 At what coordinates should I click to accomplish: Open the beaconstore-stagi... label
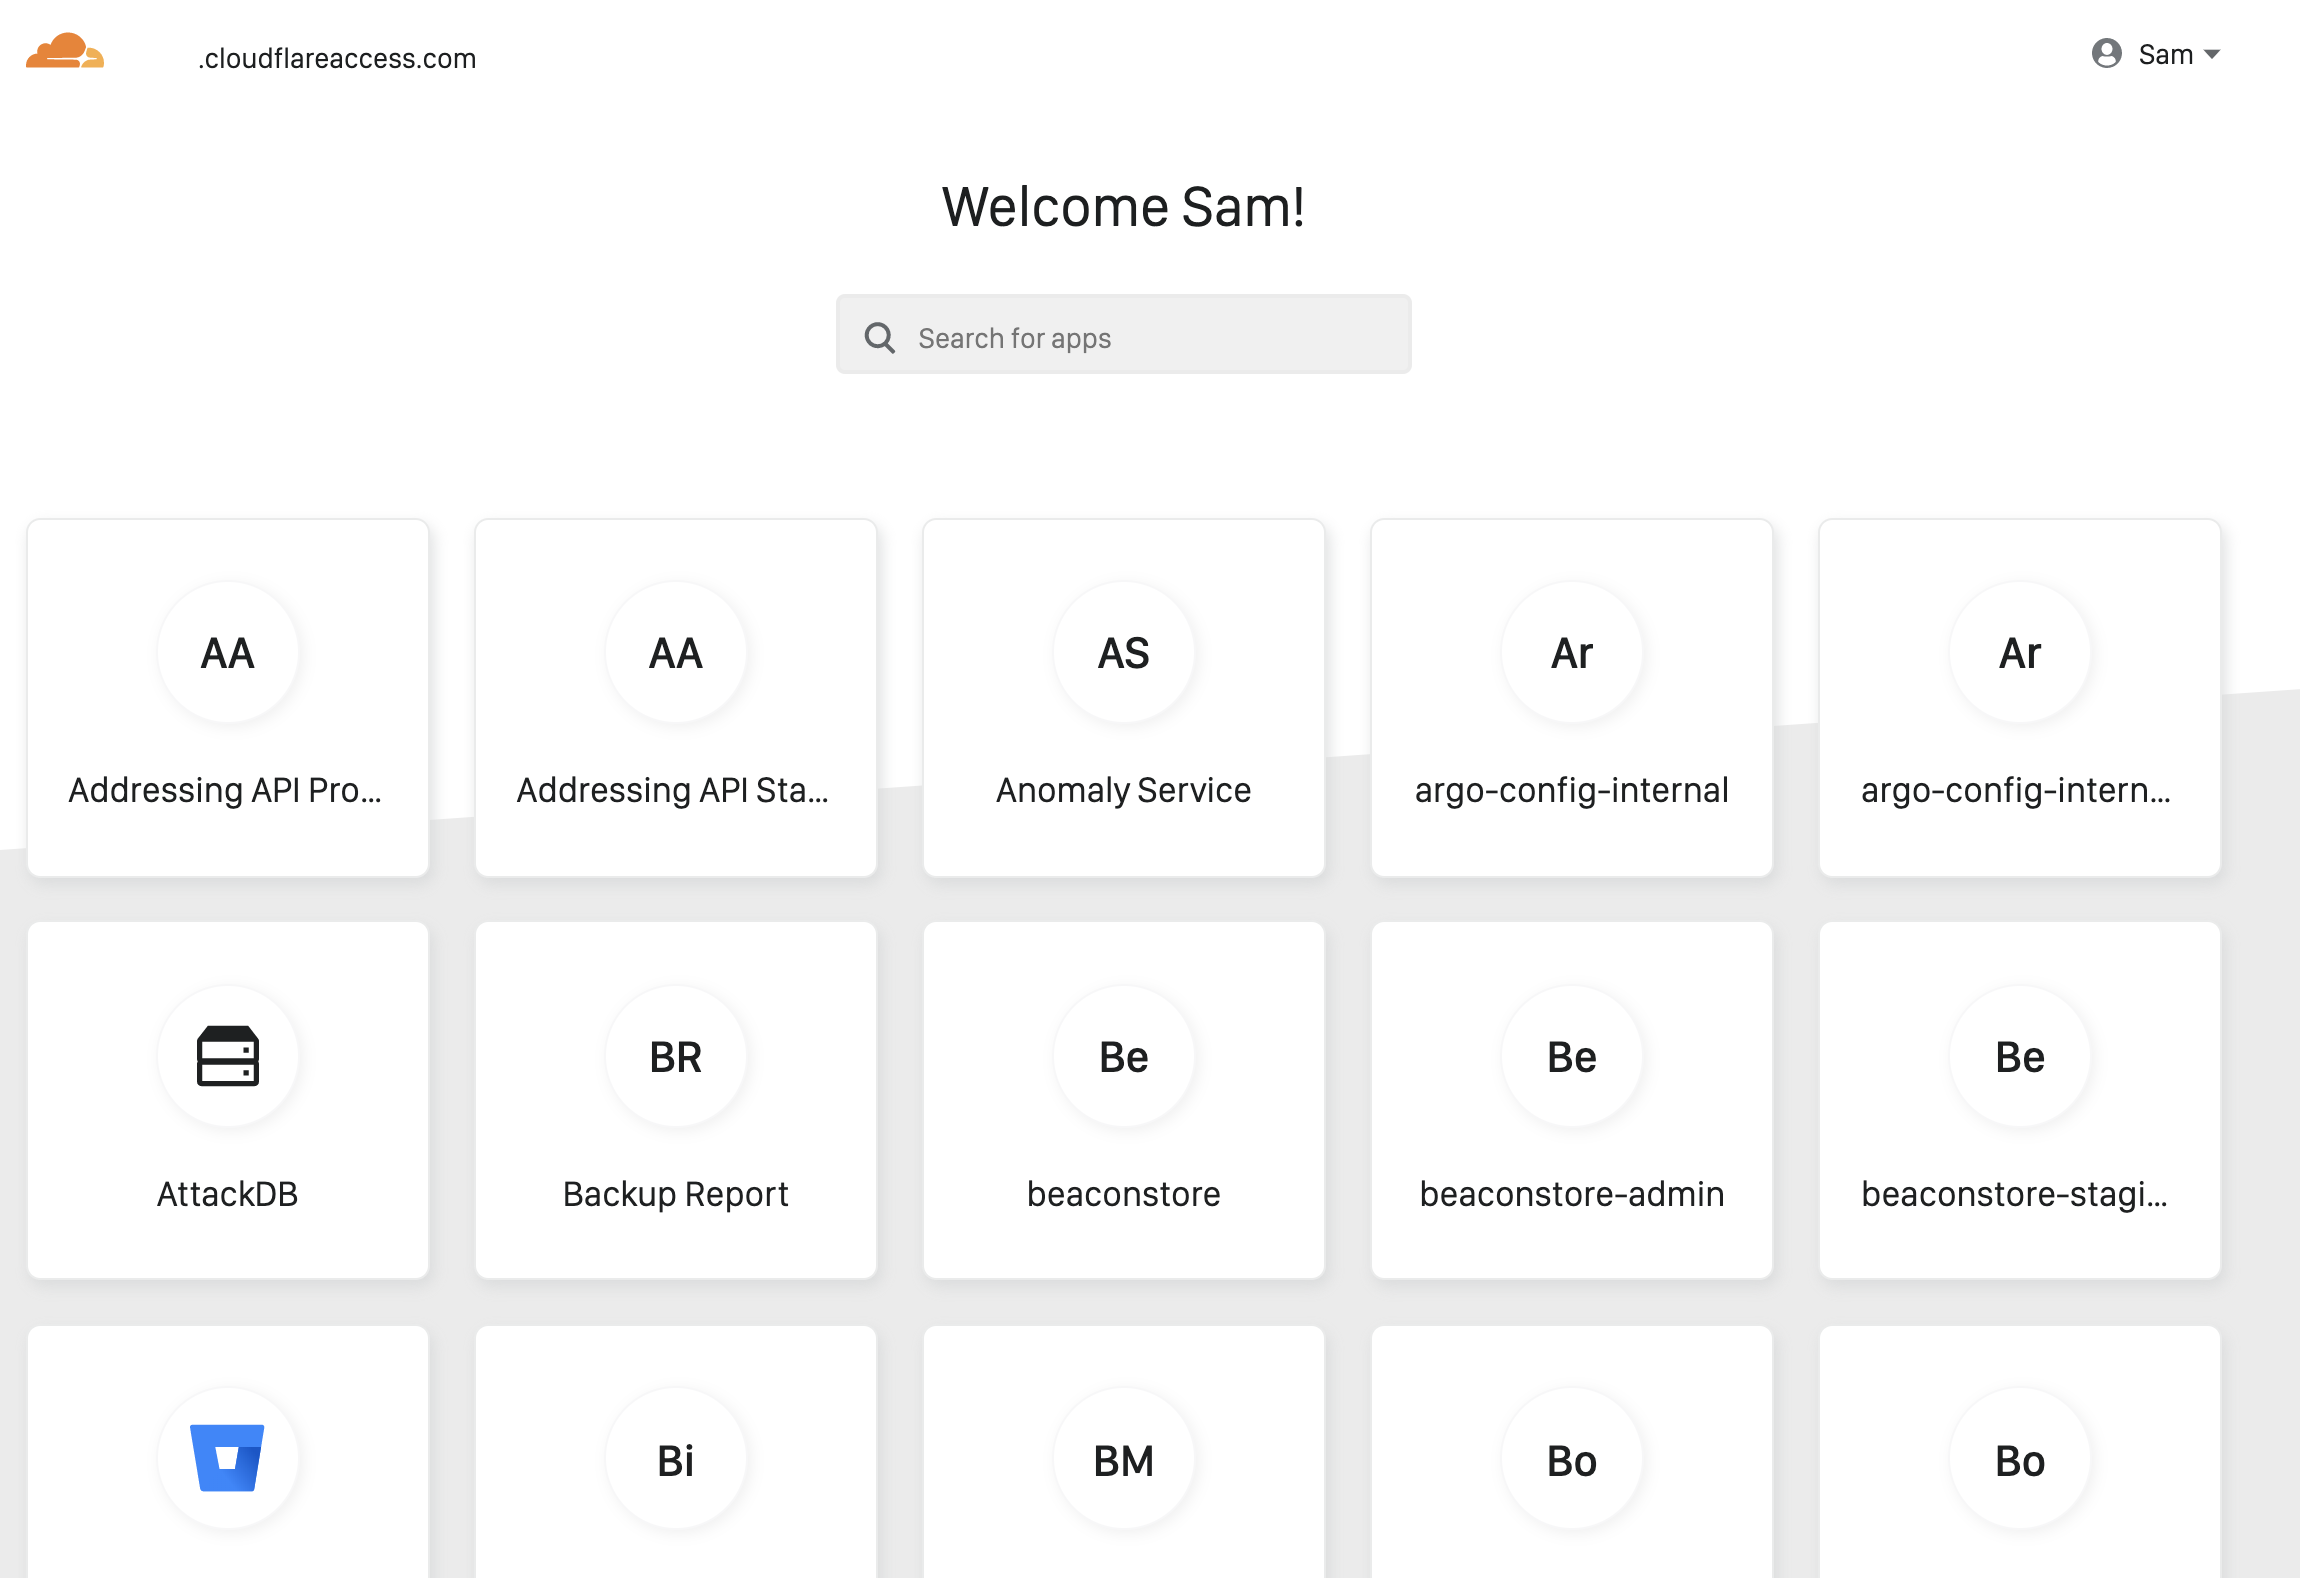click(2015, 1194)
